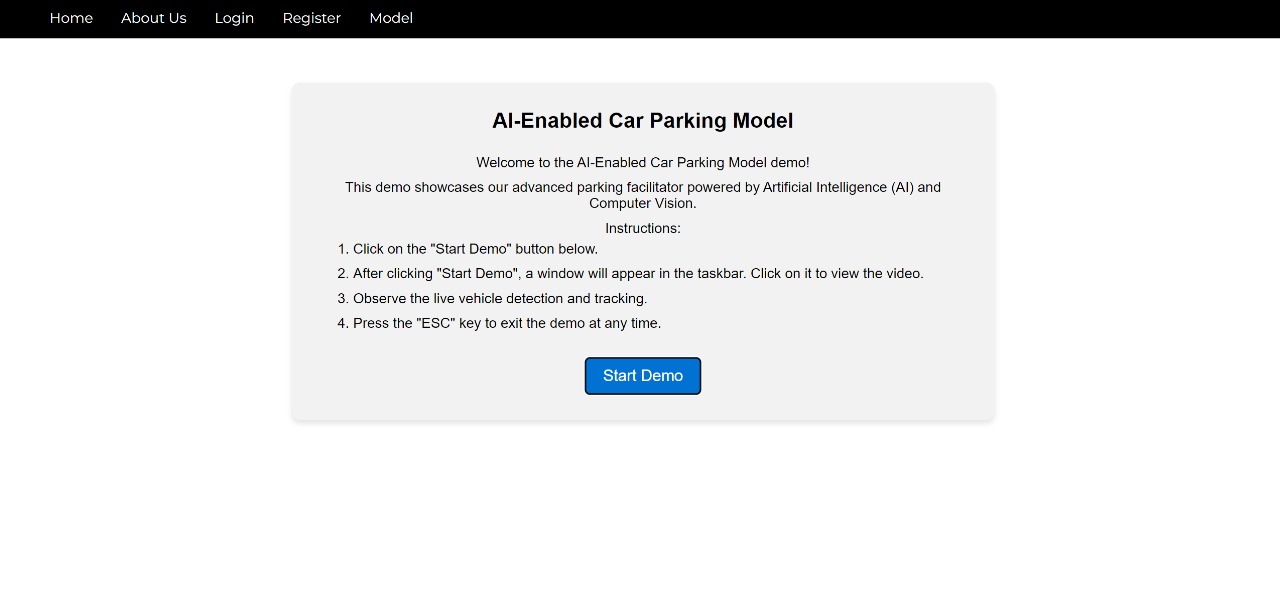Image resolution: width=1280 pixels, height=598 pixels.
Task: Go to the Home page
Action: (71, 18)
